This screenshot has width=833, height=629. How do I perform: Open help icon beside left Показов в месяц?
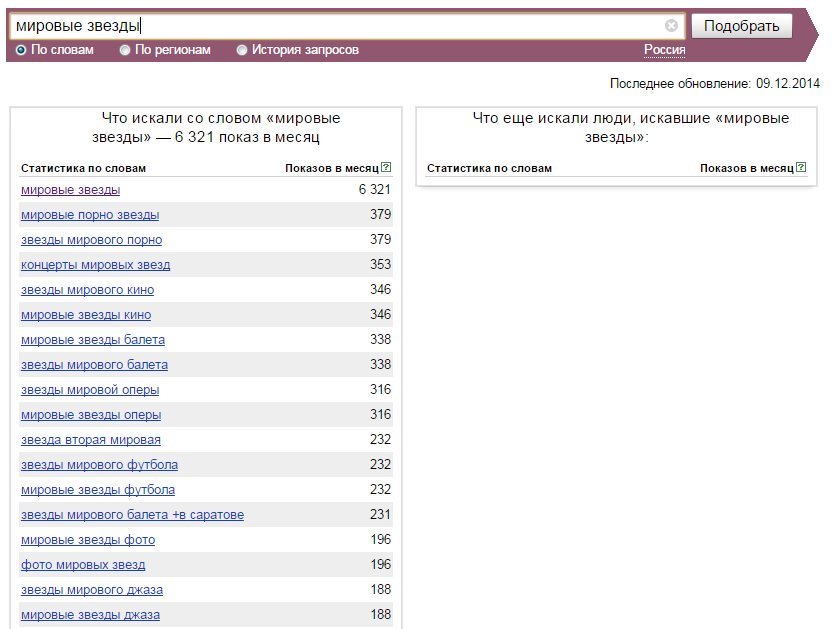[386, 167]
